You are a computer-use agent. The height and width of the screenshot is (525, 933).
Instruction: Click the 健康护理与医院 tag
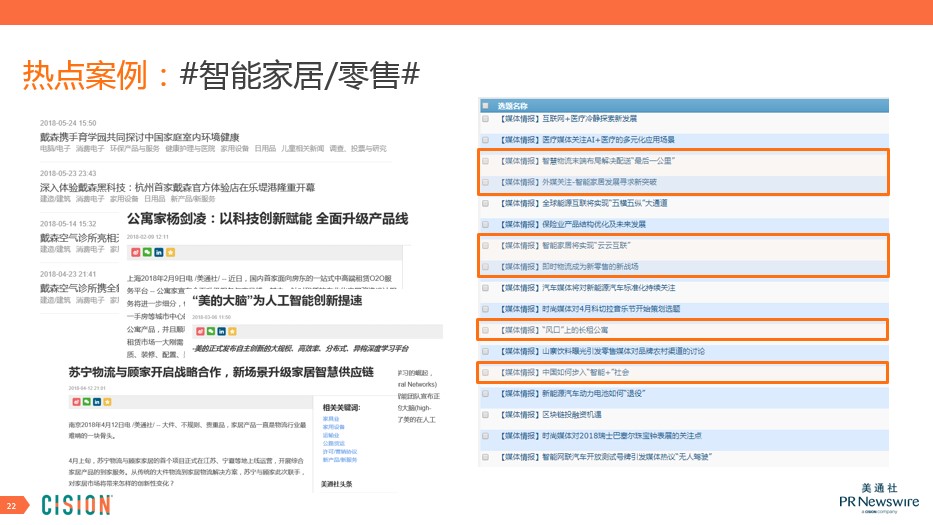pyautogui.click(x=190, y=149)
